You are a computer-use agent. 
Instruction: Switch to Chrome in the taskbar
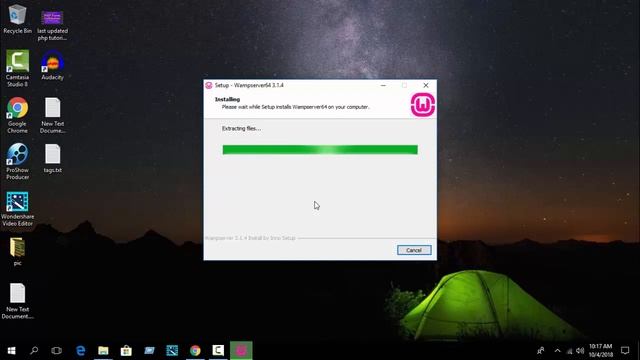pos(195,351)
